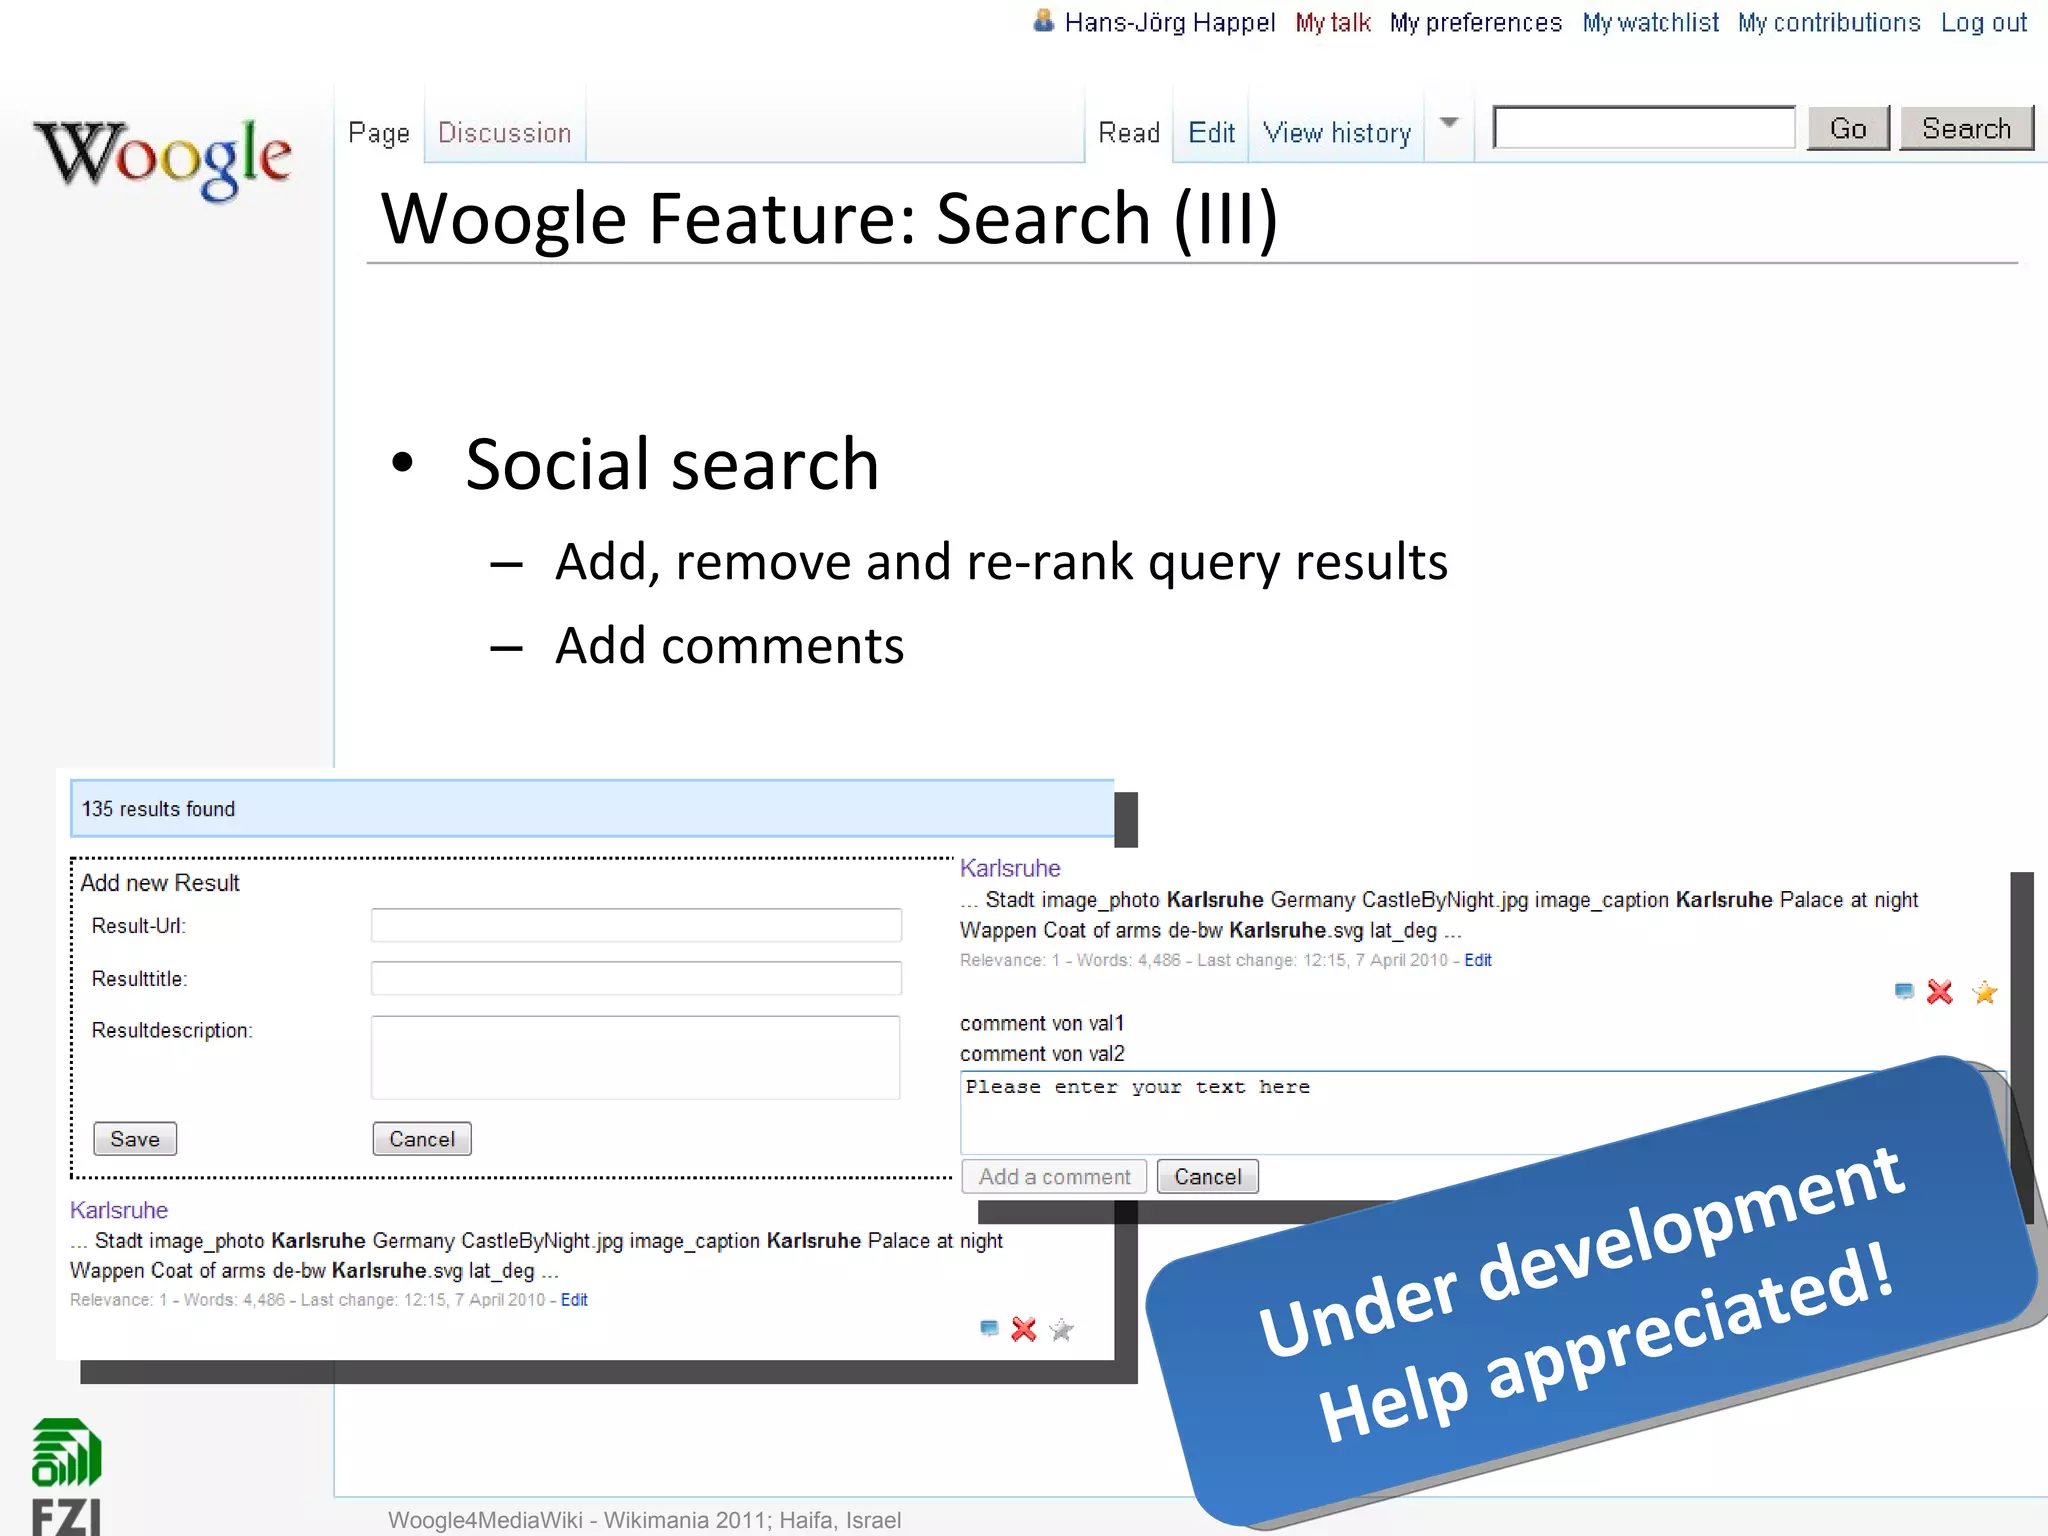Click red X remove icon under lower-left result
2048x1536 pixels.
[x=1024, y=1329]
